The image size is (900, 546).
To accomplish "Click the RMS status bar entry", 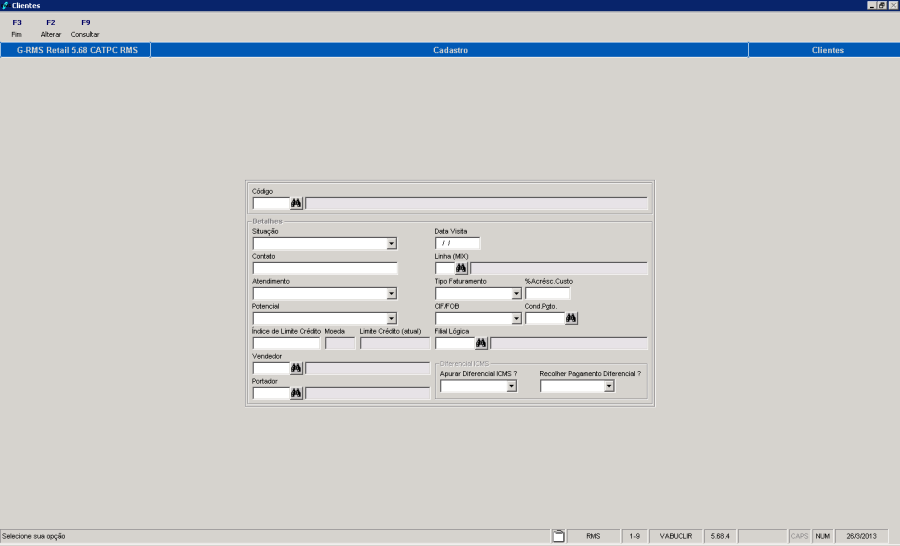I will pyautogui.click(x=593, y=536).
